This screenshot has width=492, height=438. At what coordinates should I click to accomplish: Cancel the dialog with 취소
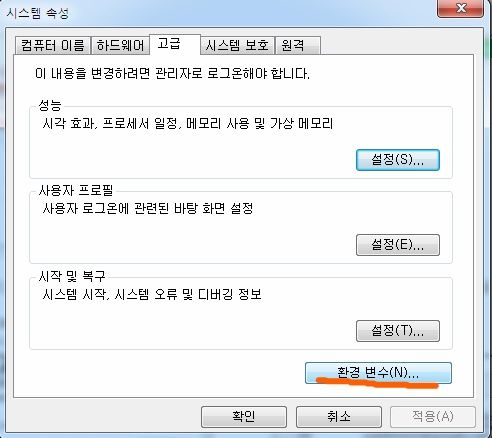(x=339, y=417)
